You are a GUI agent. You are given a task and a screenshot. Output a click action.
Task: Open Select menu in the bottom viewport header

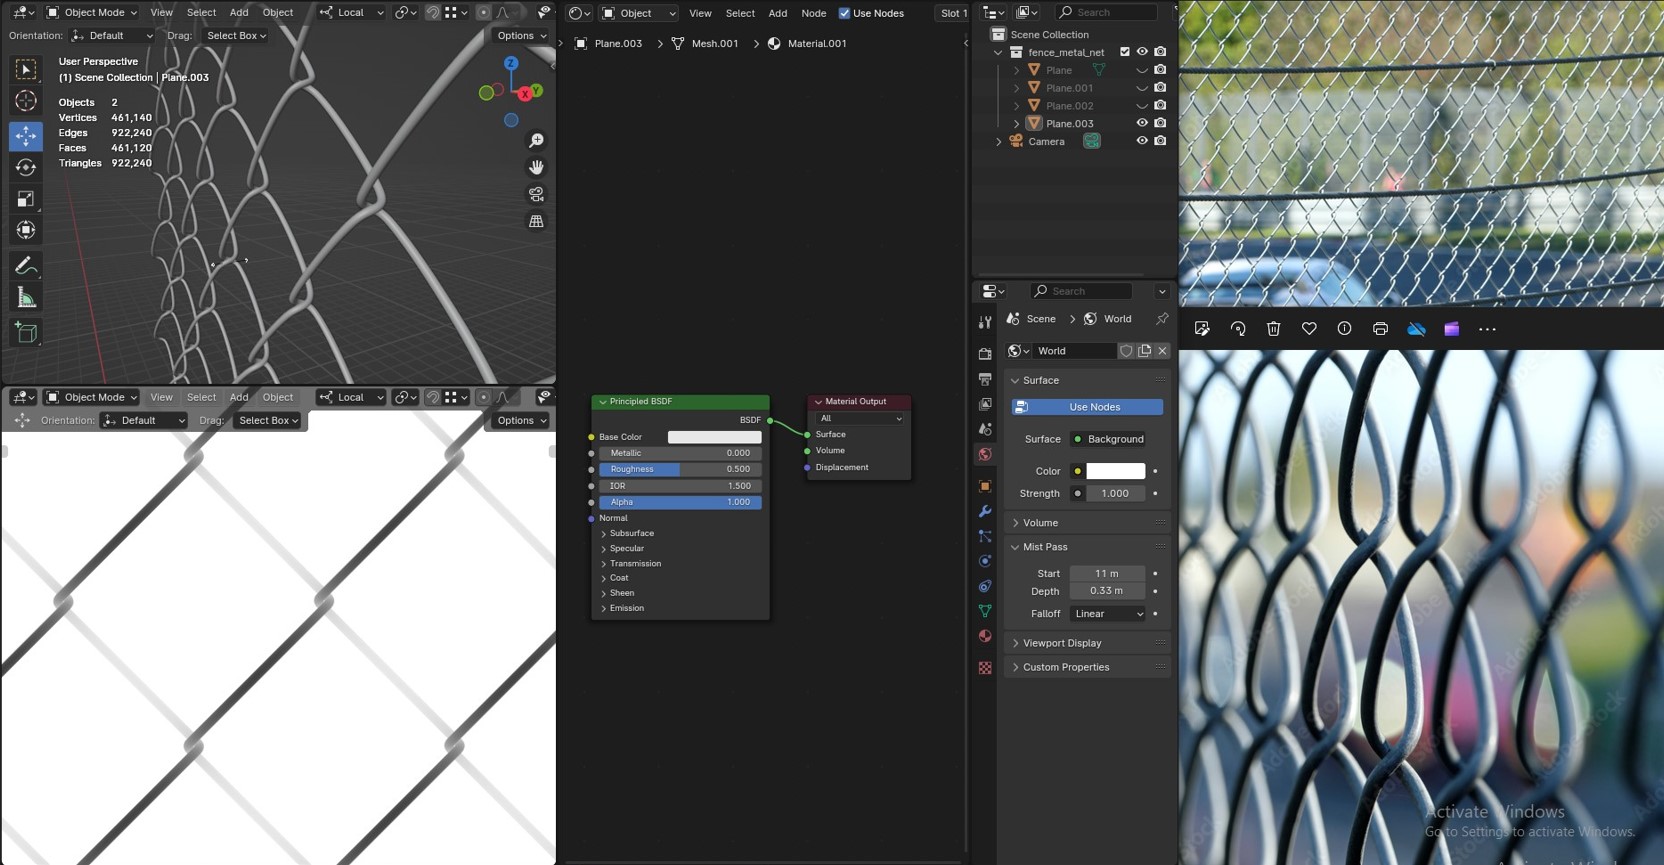201,397
